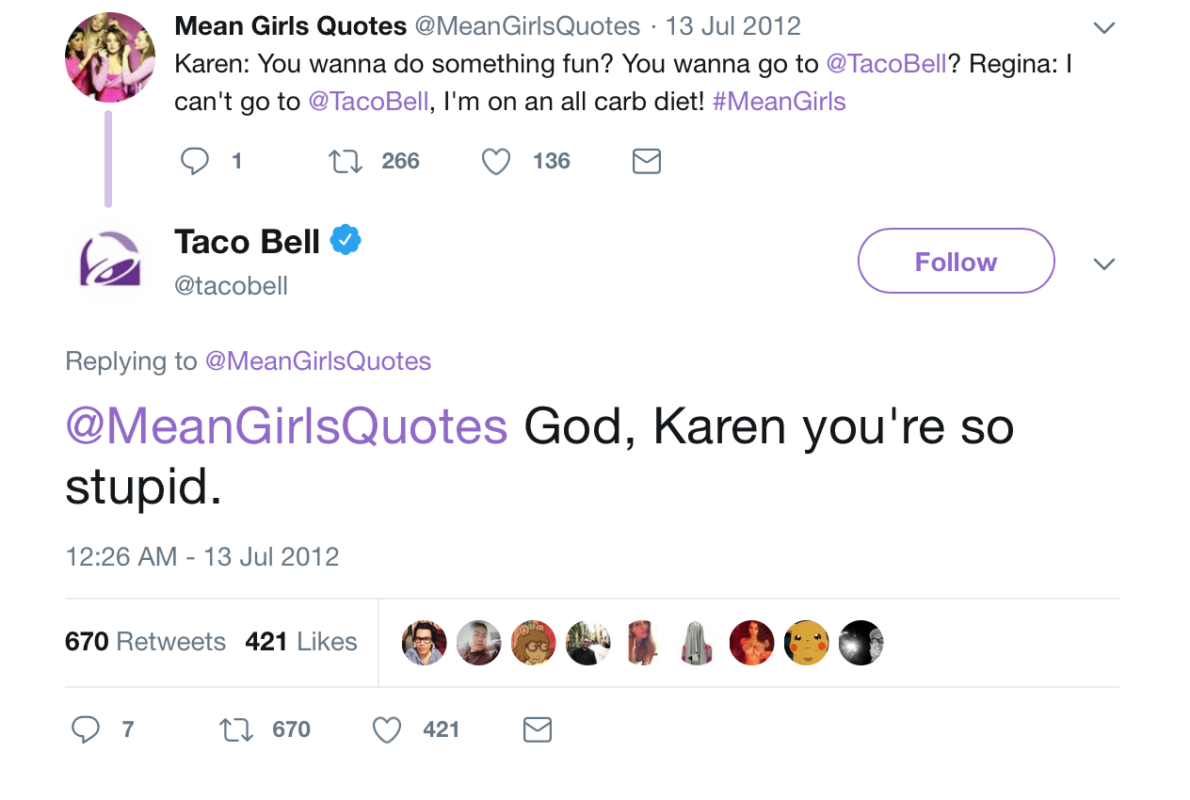The height and width of the screenshot is (800, 1190).
Task: Expand options chevron on Mean Girls Quotes tweet
Action: tap(1104, 28)
